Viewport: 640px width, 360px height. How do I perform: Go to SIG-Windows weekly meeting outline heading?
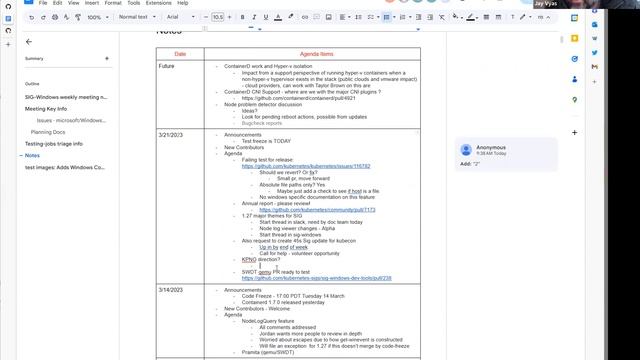tap(66, 97)
